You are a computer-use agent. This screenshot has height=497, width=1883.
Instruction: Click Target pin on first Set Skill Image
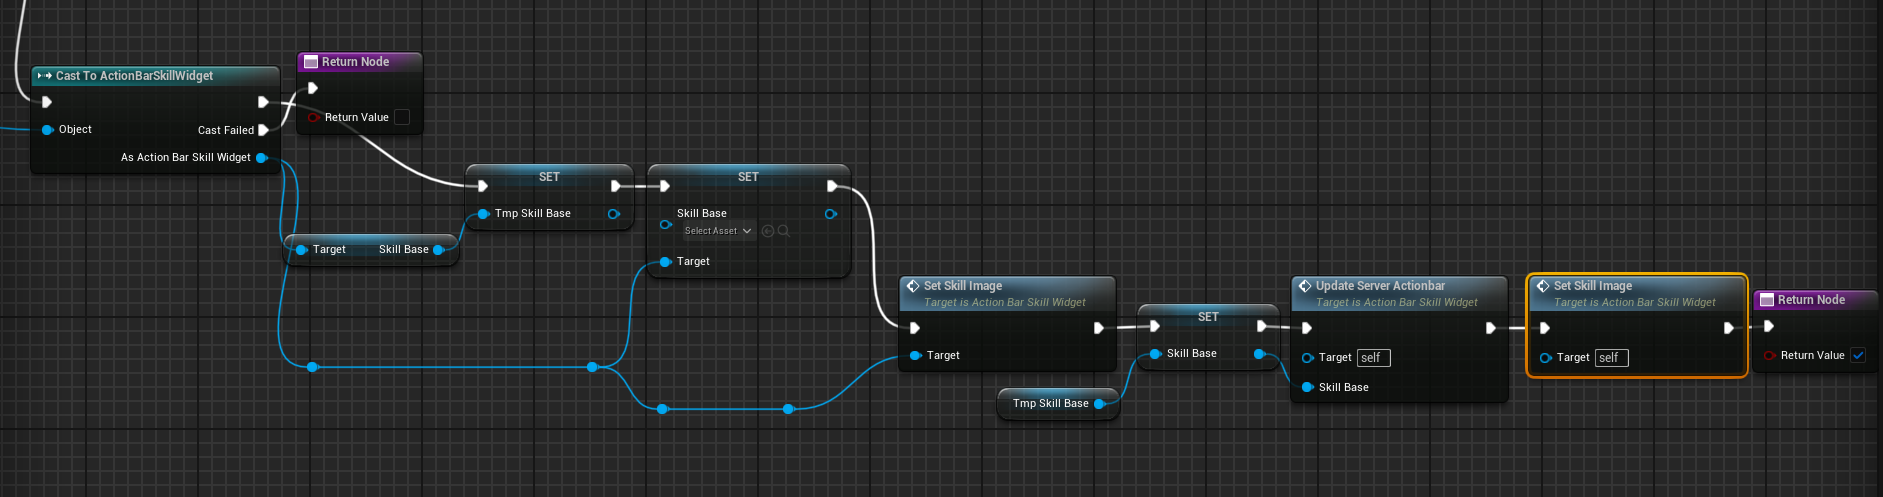coord(915,356)
